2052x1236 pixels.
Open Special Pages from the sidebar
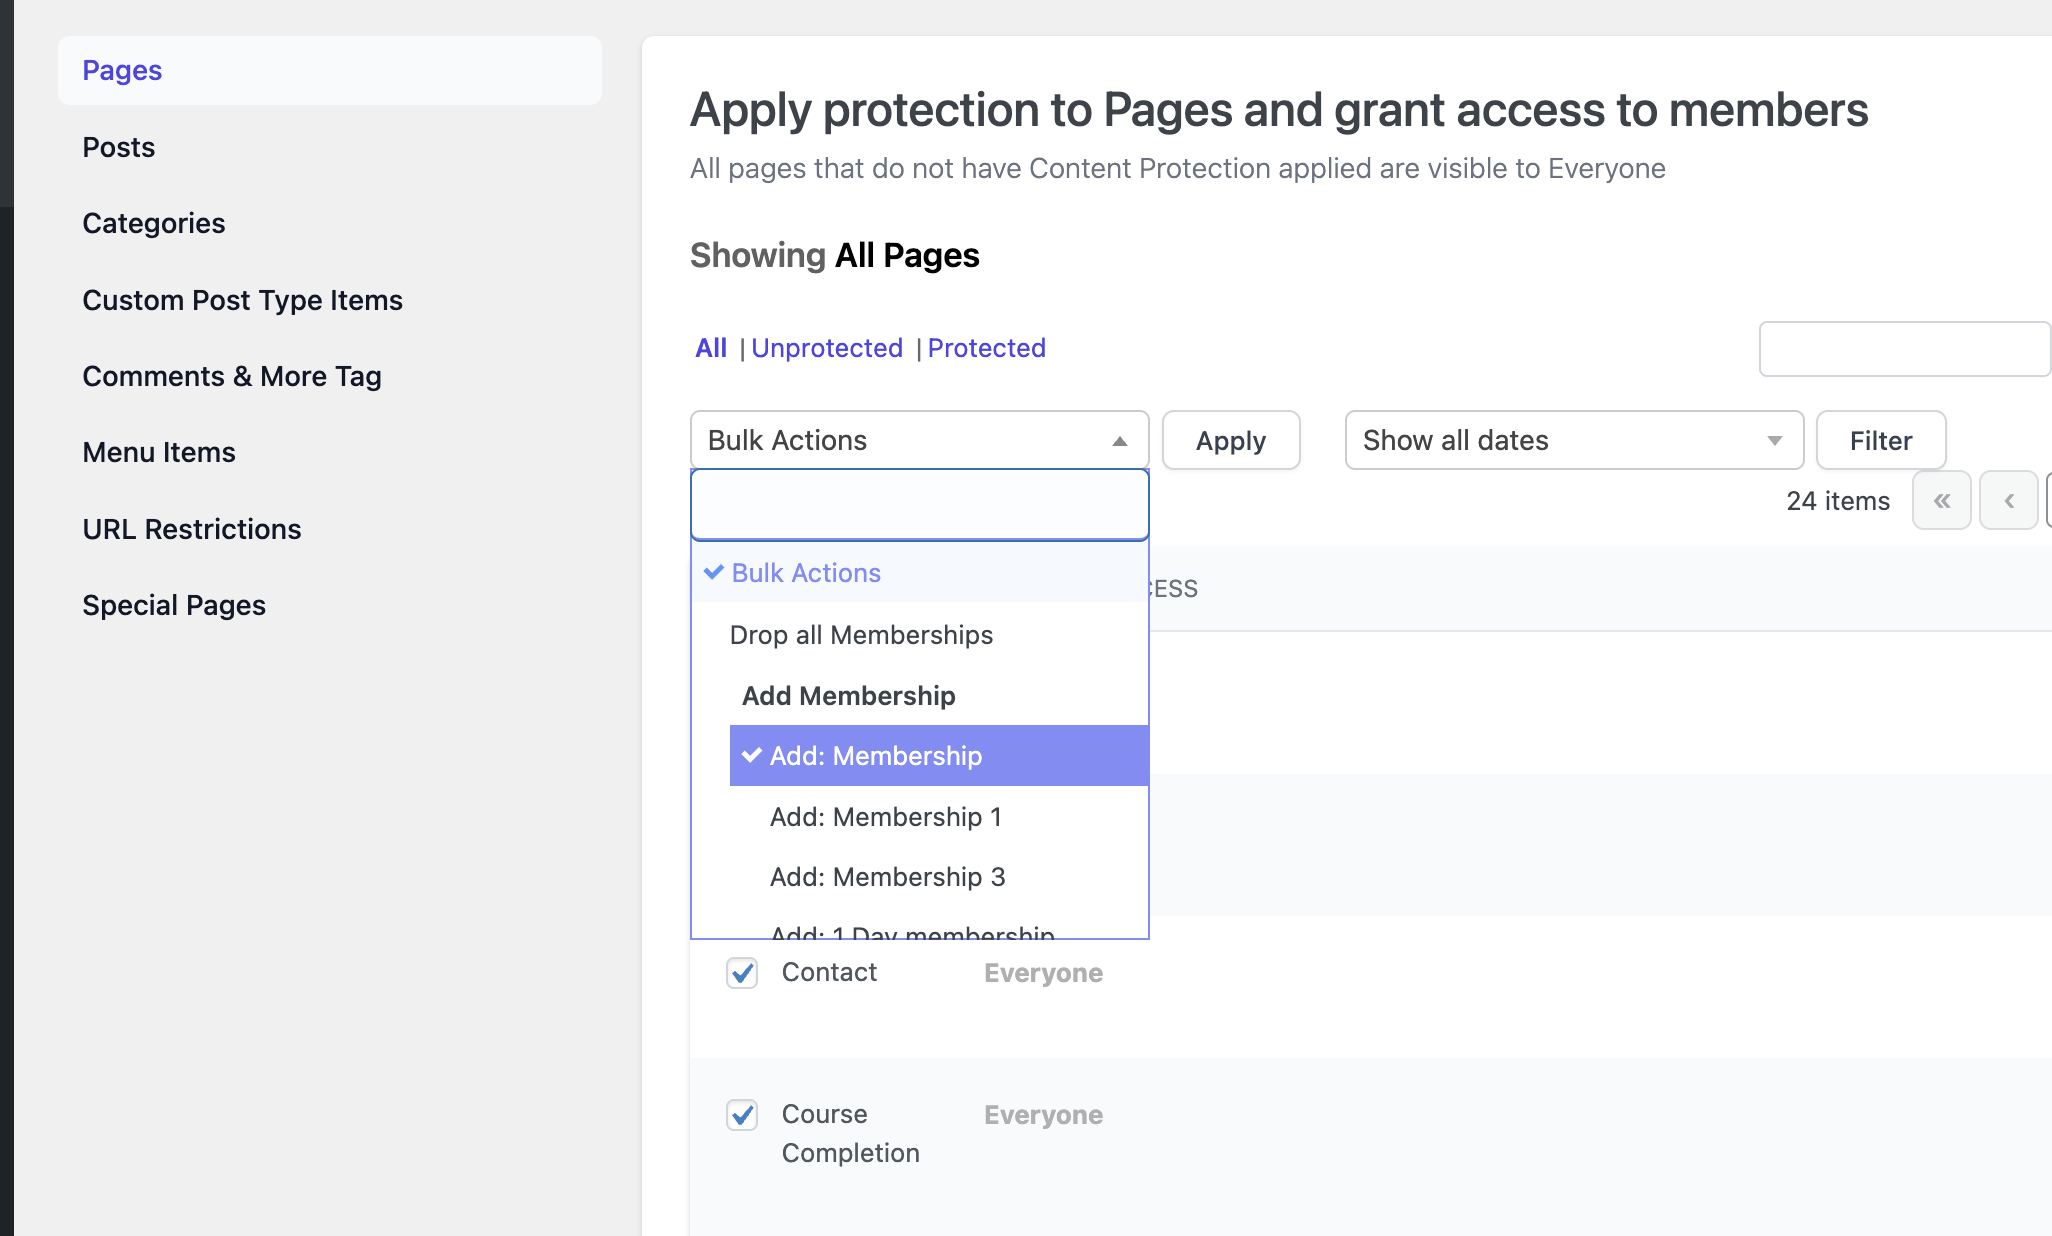tap(174, 604)
